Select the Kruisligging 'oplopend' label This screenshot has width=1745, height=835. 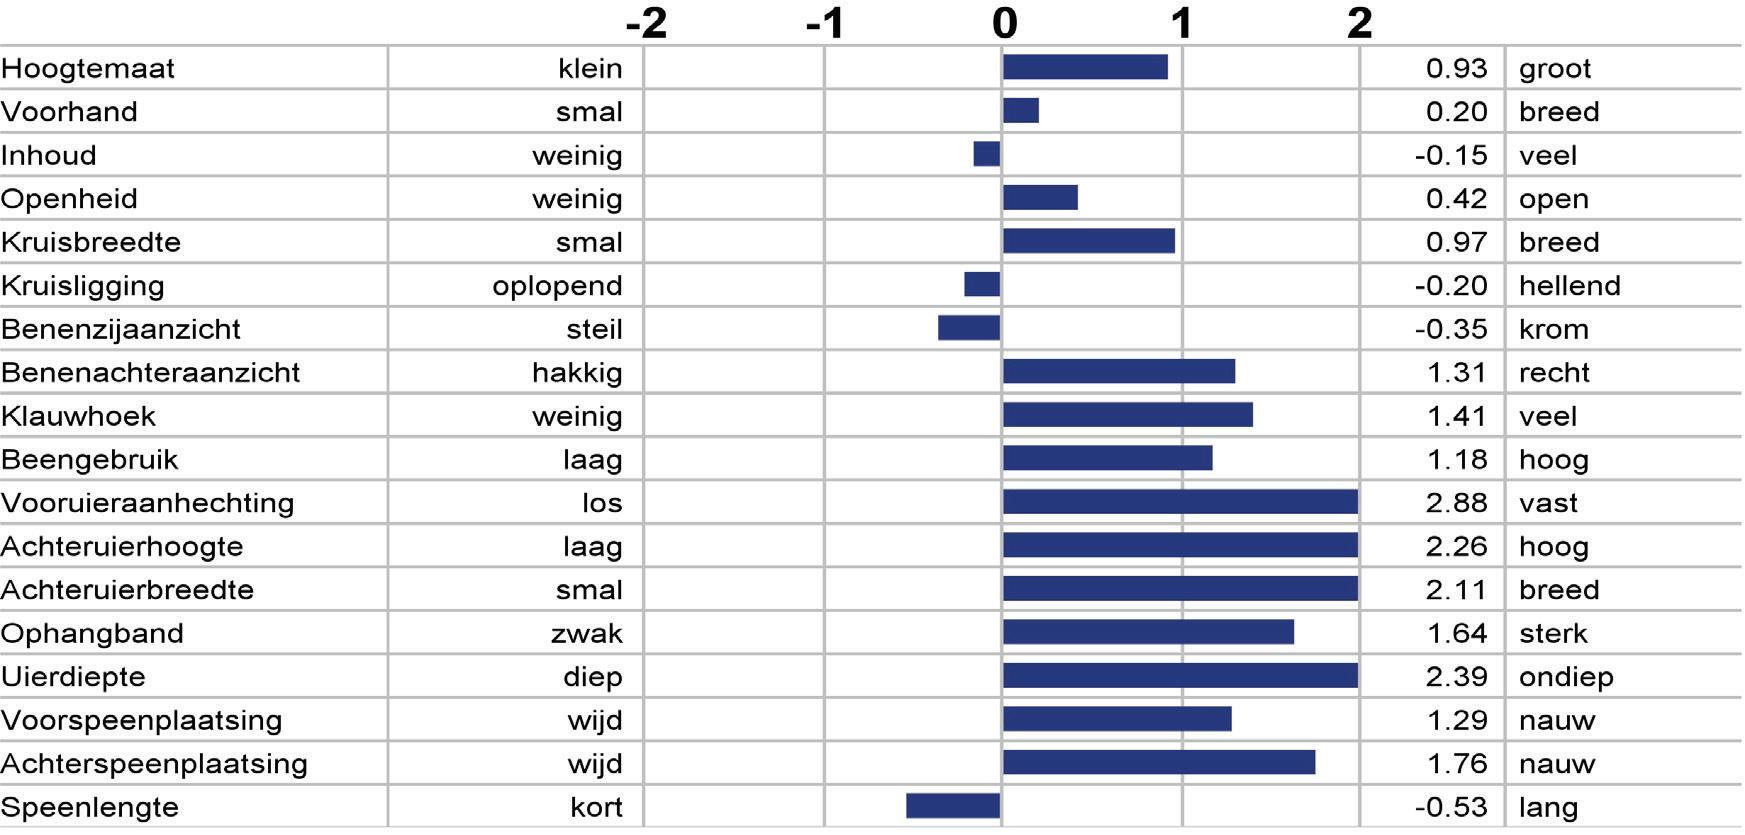coord(557,286)
